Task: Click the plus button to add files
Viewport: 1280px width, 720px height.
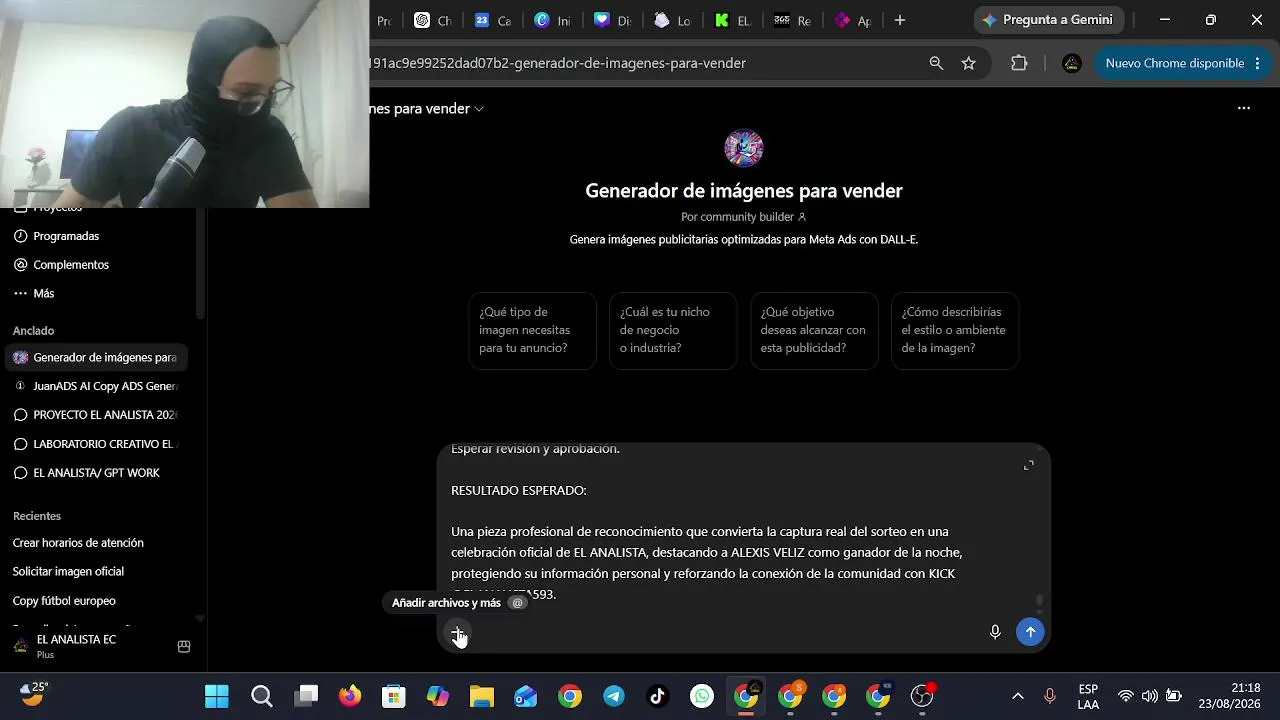Action: point(457,632)
